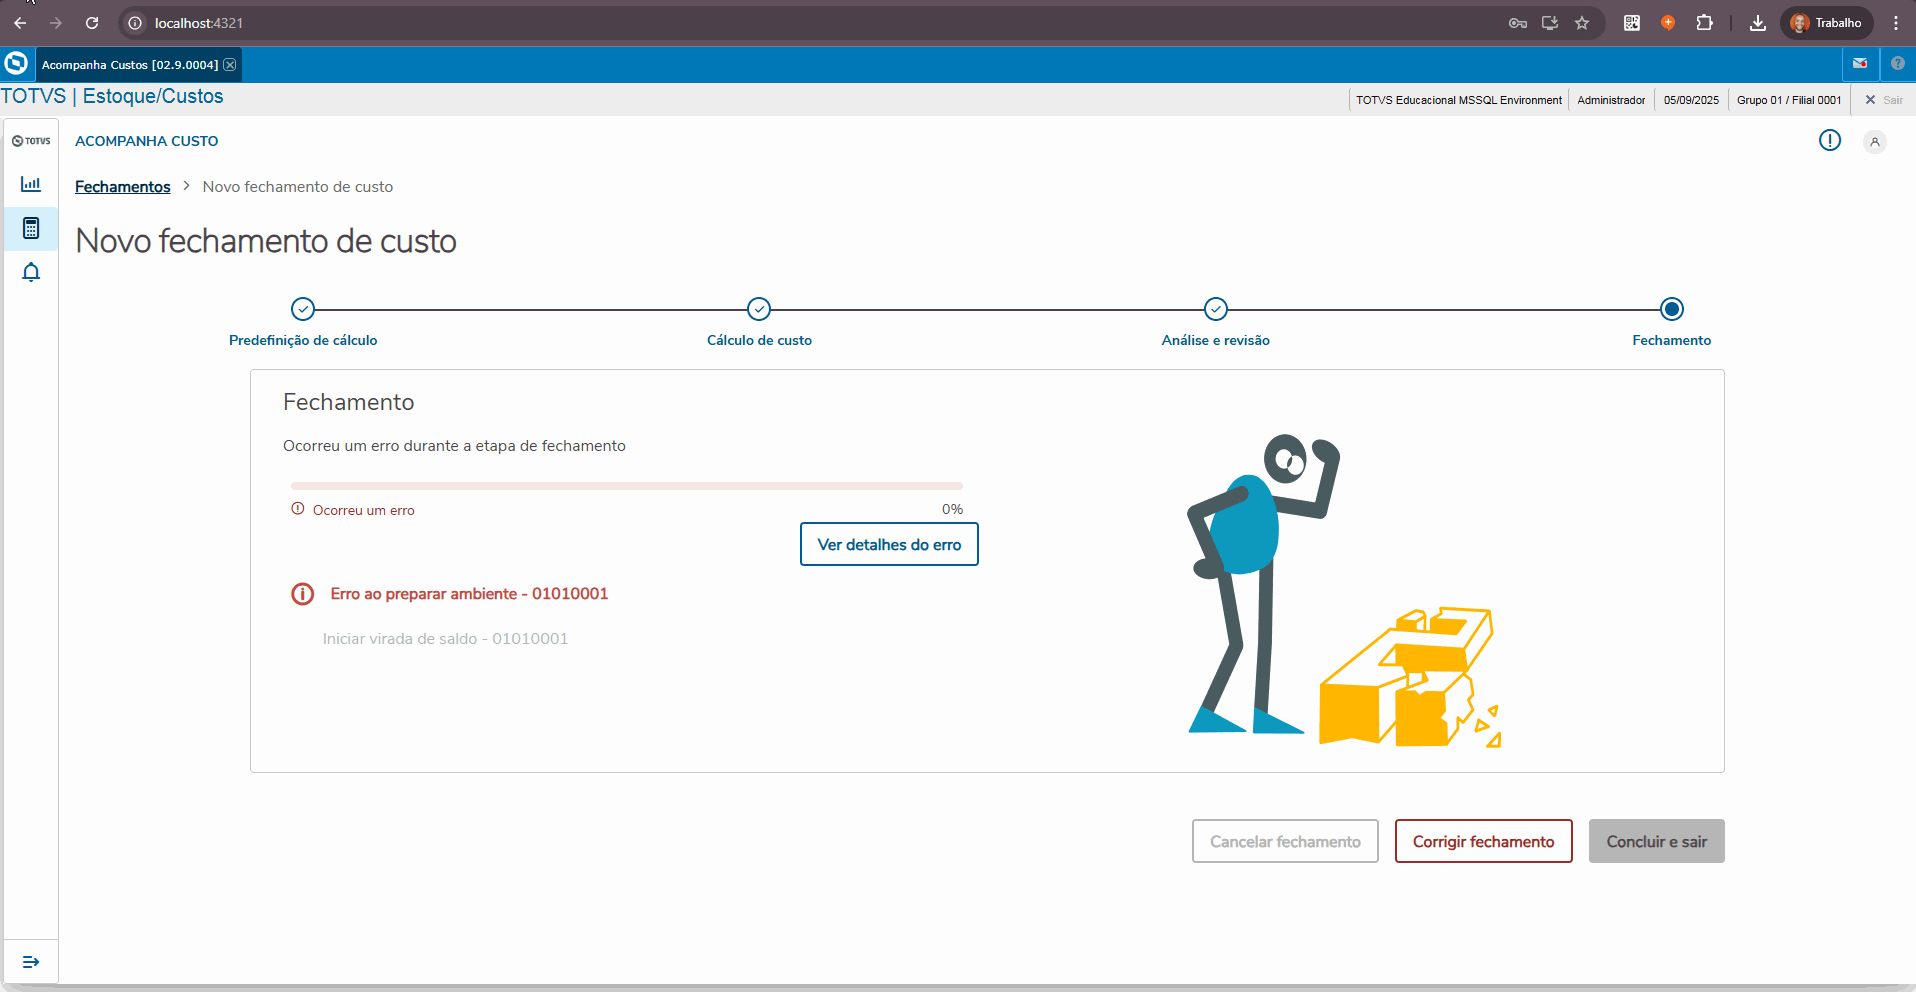Click the browser forward arrow
Screen dimensions: 1916x992
click(56, 23)
